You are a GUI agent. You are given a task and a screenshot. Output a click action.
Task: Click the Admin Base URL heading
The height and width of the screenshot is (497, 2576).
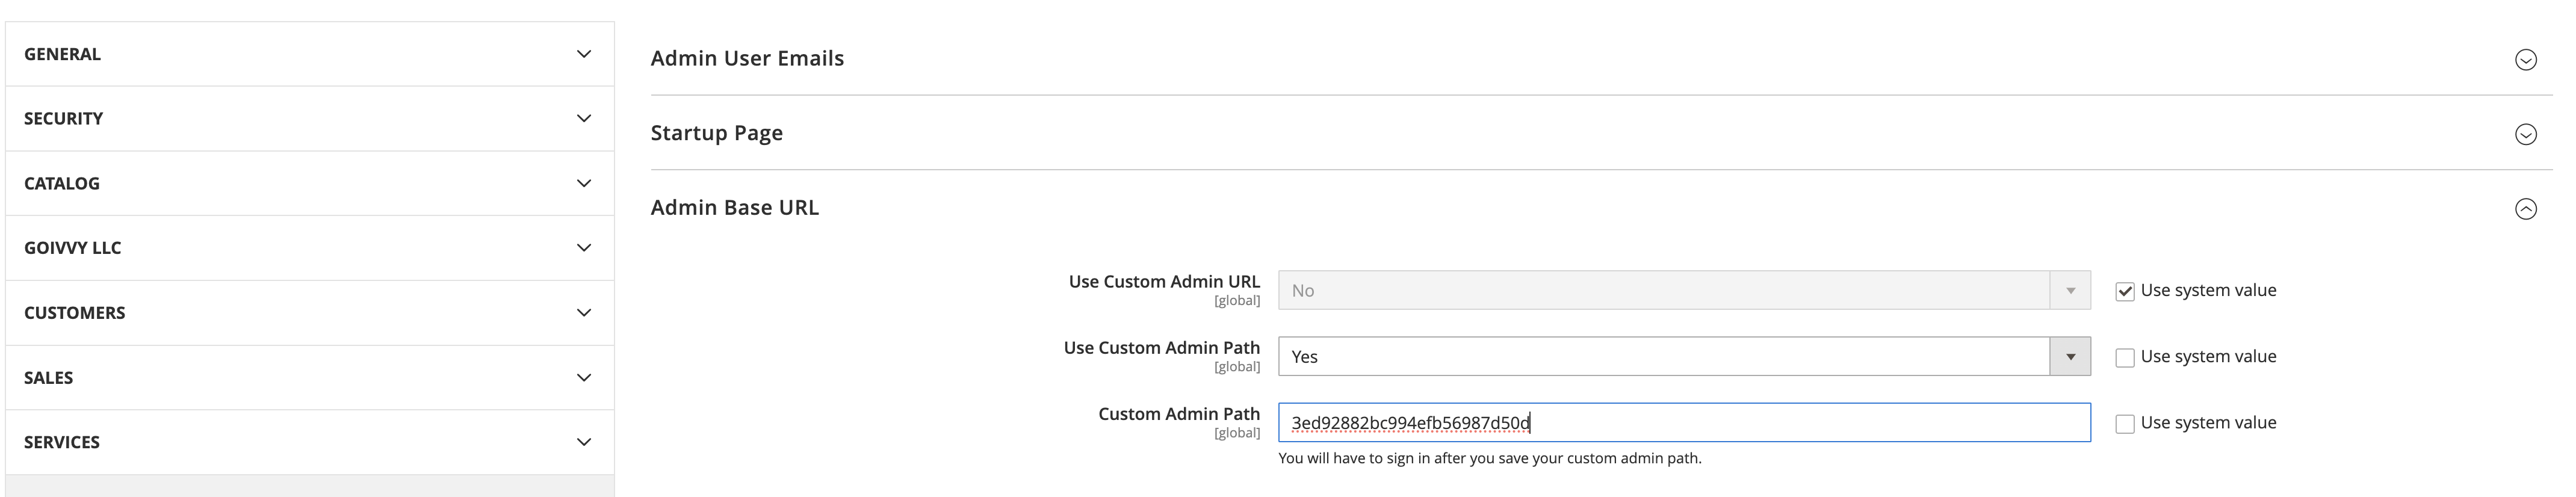click(734, 207)
